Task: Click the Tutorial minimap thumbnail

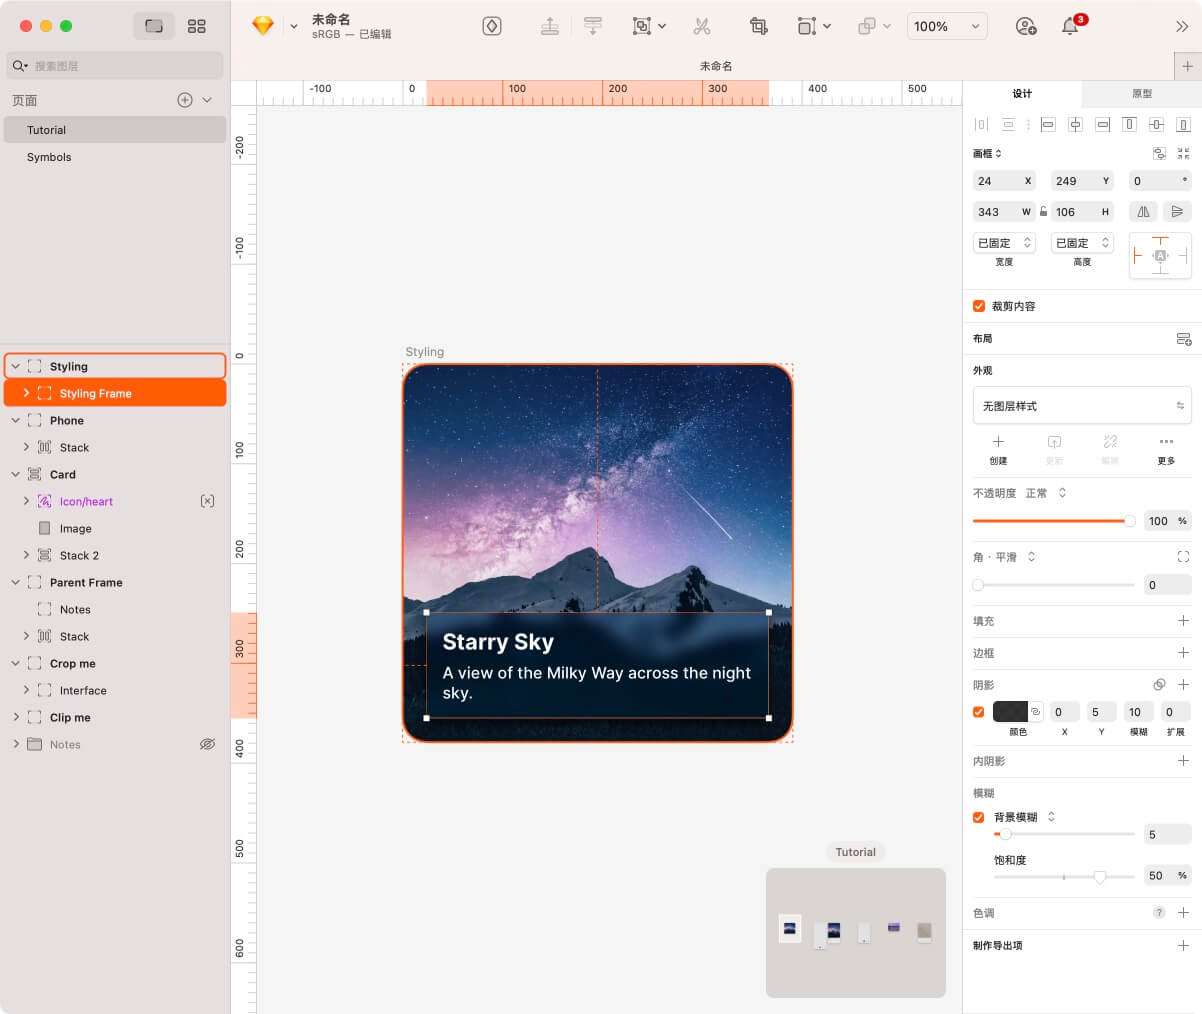Action: pyautogui.click(x=856, y=932)
